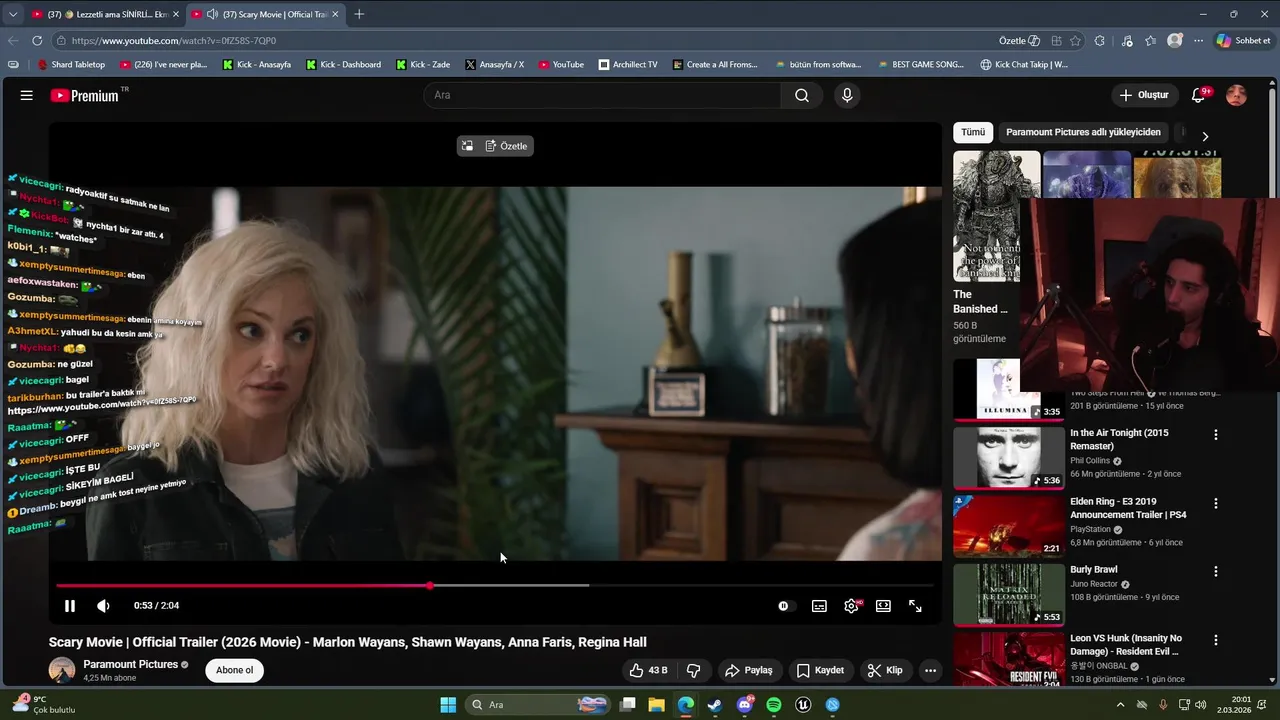This screenshot has height=720, width=1280.
Task: Open options for In the Air Tonight
Action: tap(1216, 435)
